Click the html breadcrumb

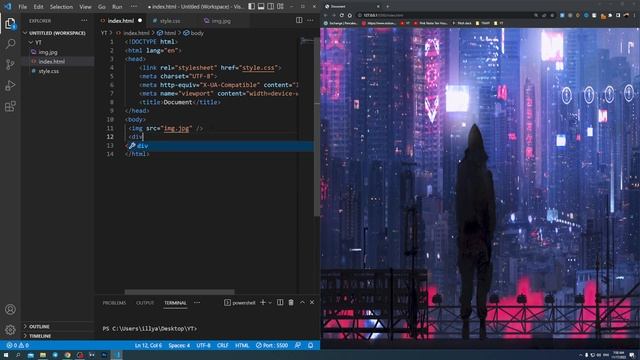[x=167, y=33]
